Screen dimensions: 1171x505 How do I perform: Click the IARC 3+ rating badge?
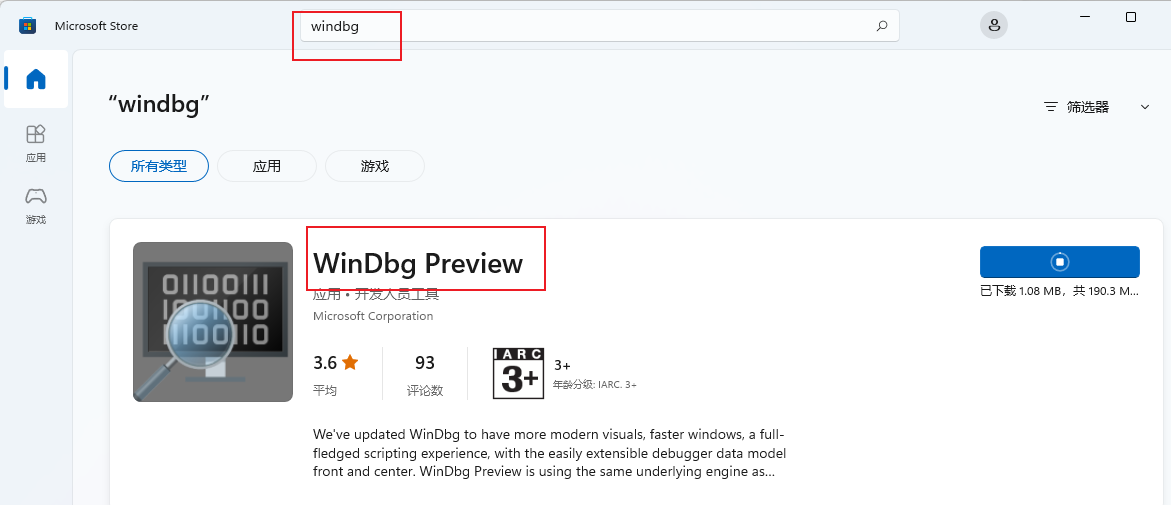pyautogui.click(x=518, y=373)
